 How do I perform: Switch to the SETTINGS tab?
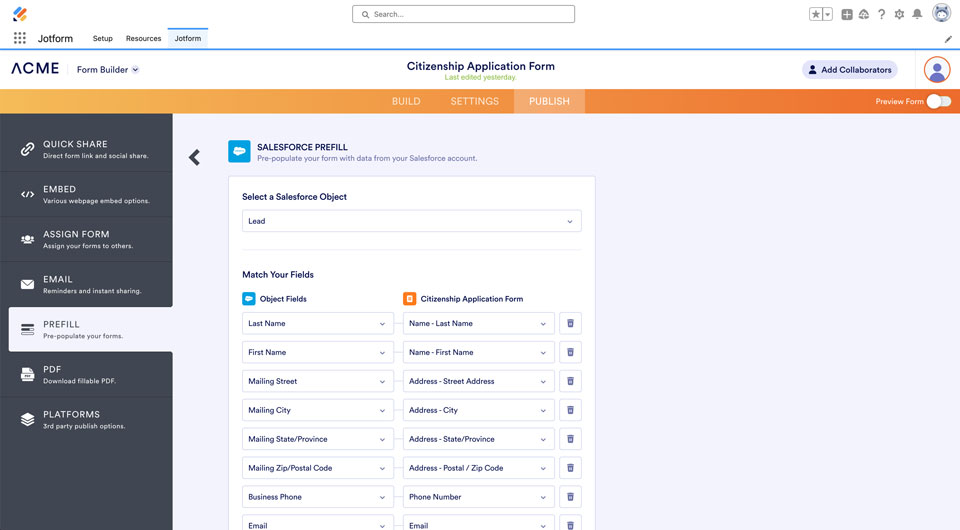(x=474, y=101)
